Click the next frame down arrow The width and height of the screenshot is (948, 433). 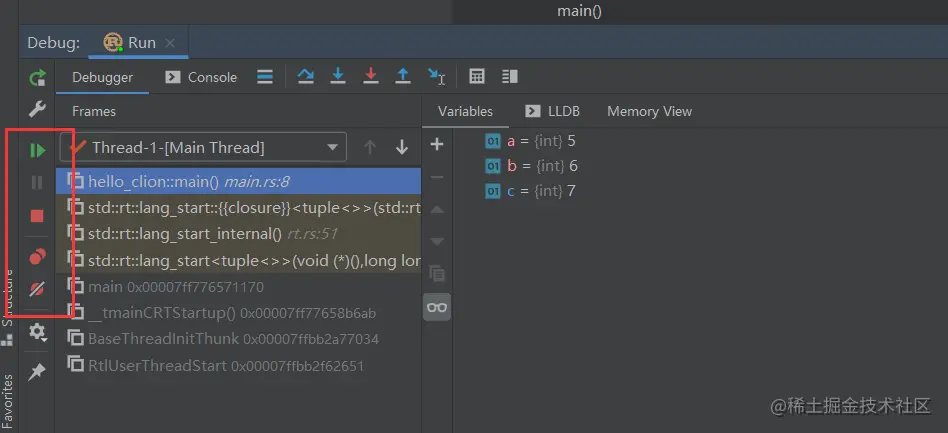402,148
